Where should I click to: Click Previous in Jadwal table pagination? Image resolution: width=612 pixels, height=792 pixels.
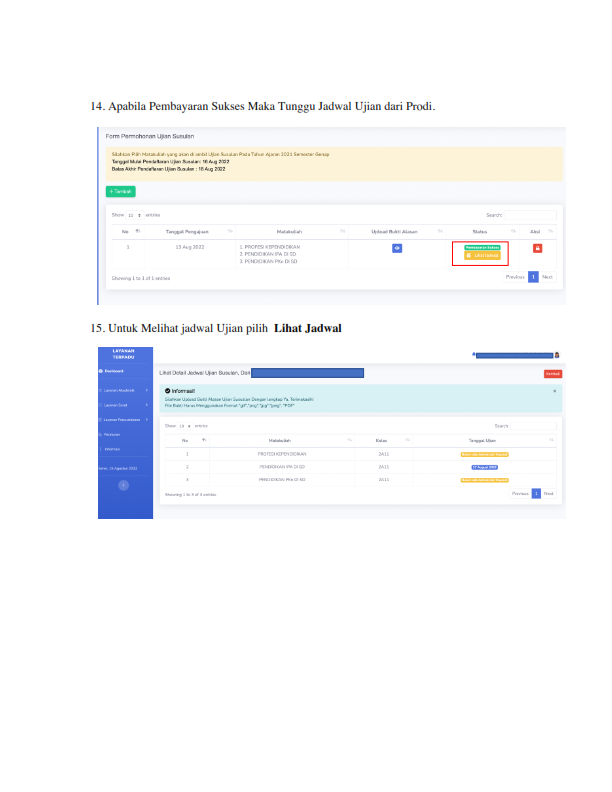pyautogui.click(x=520, y=493)
